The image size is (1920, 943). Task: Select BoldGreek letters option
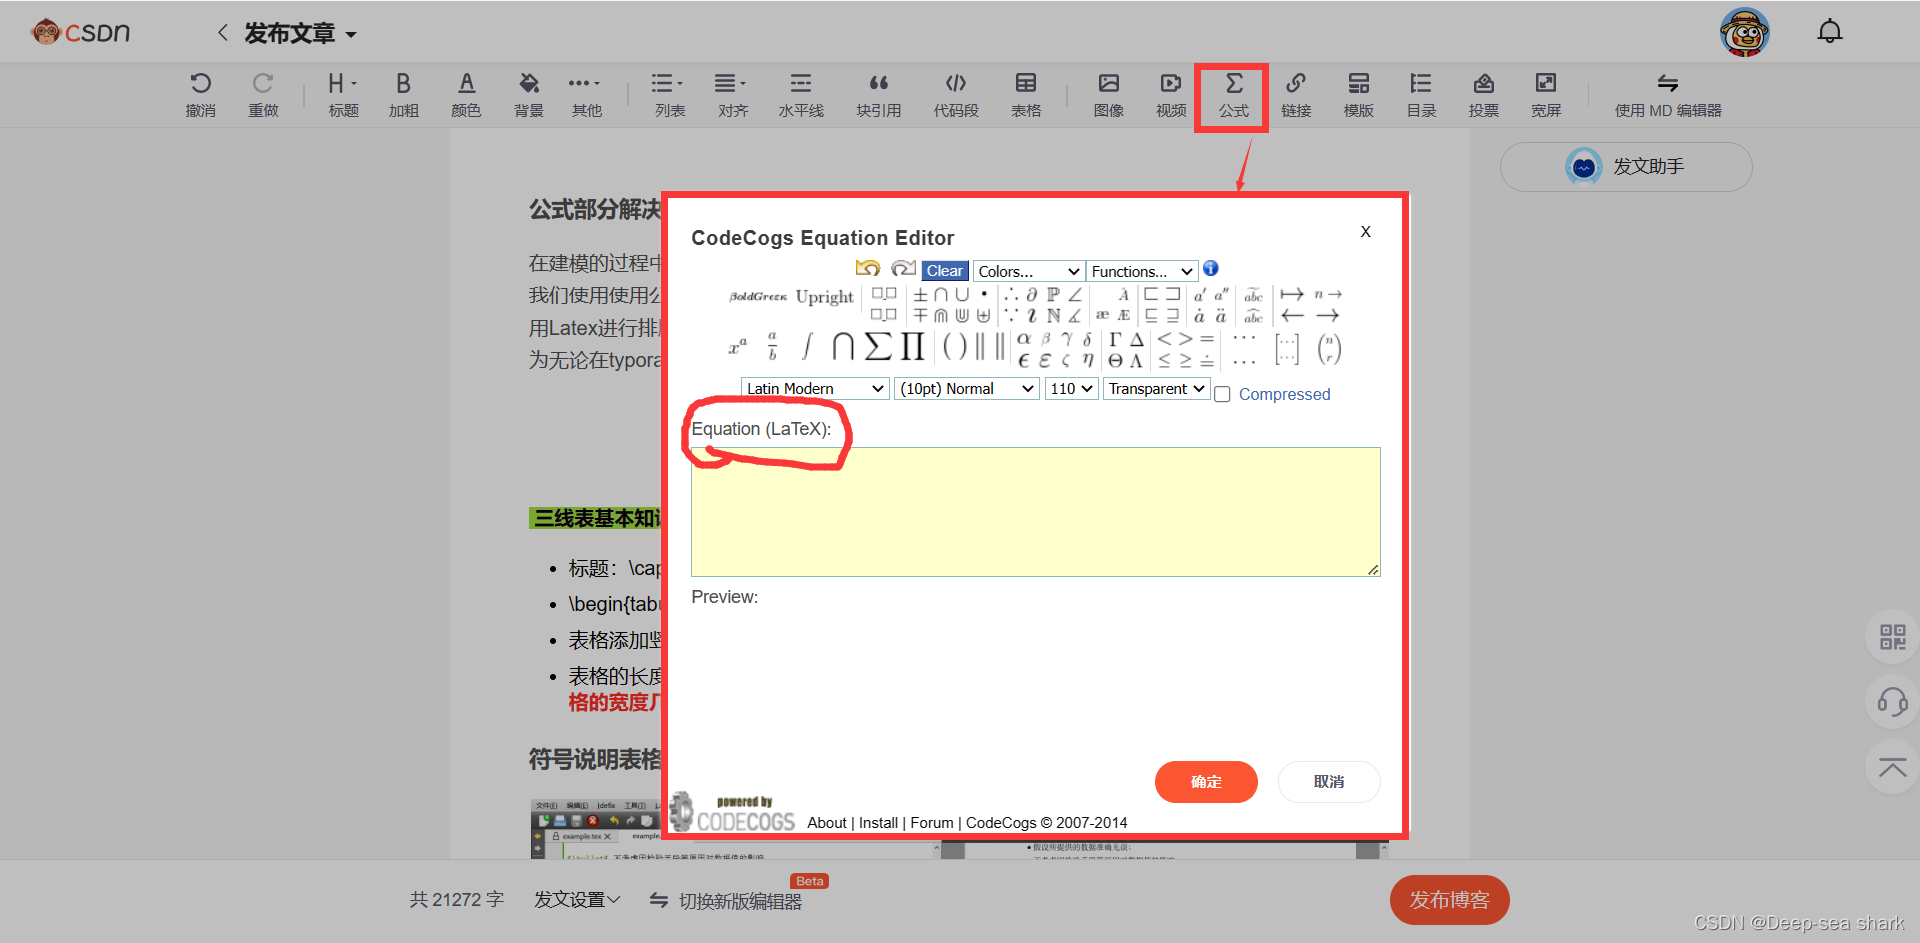(x=758, y=297)
